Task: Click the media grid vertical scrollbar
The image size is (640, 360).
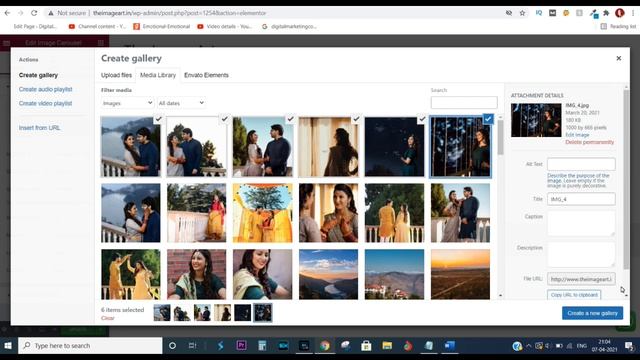Action: click(500, 138)
